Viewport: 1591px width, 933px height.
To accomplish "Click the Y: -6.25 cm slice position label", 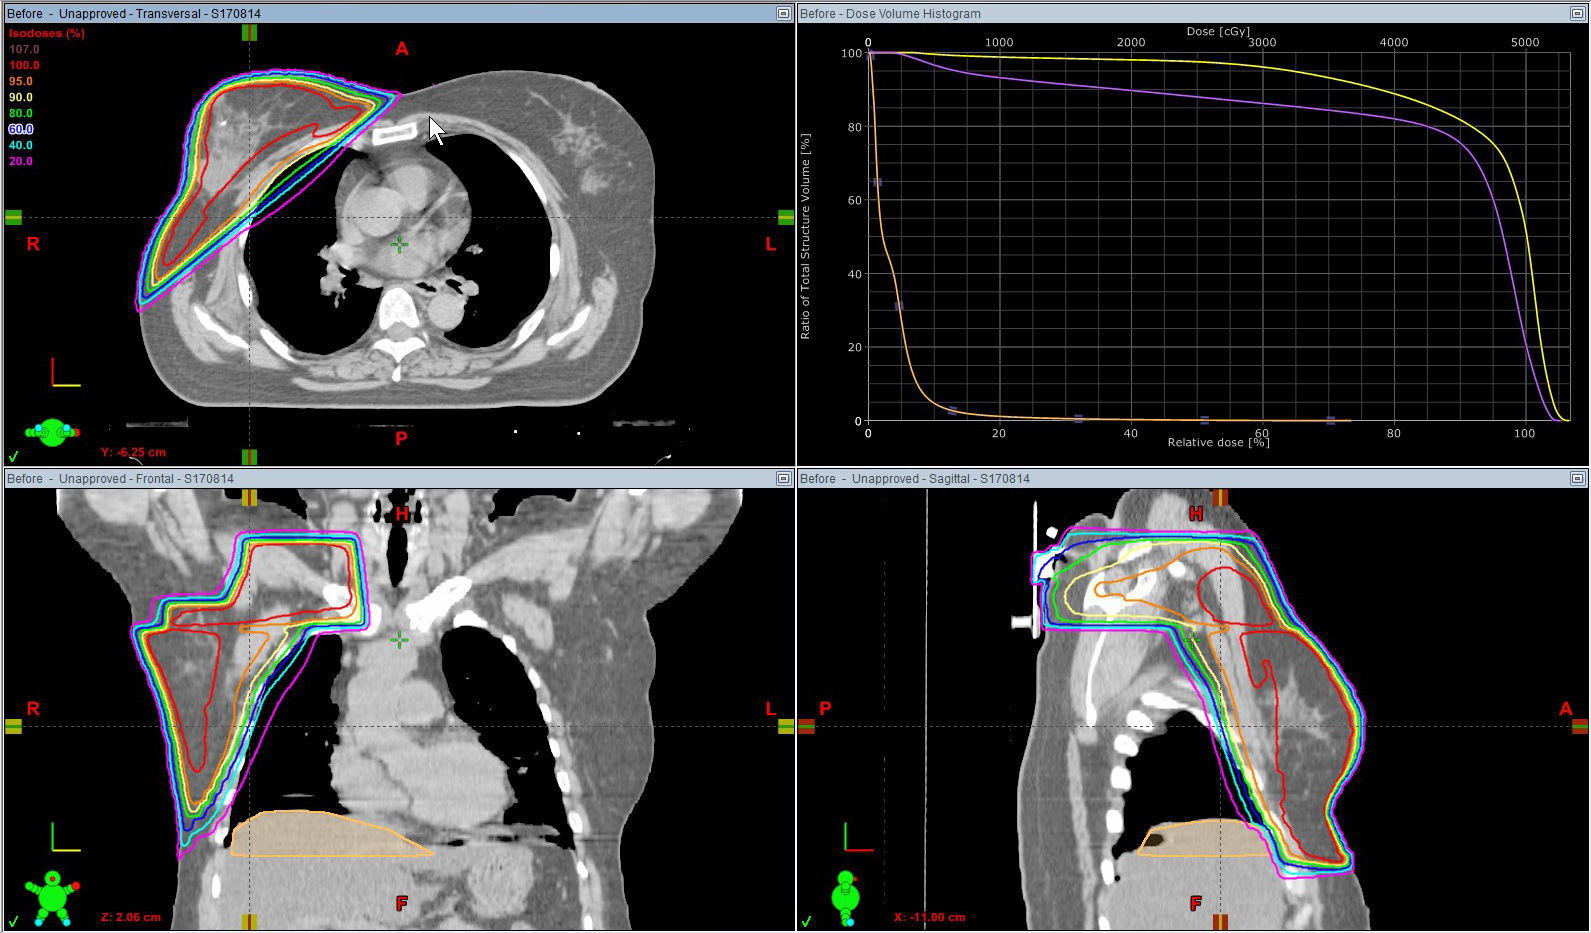I will pos(133,452).
